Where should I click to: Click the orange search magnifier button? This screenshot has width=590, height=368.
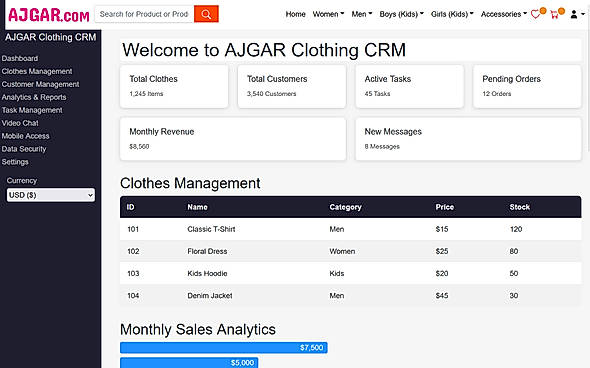[206, 14]
